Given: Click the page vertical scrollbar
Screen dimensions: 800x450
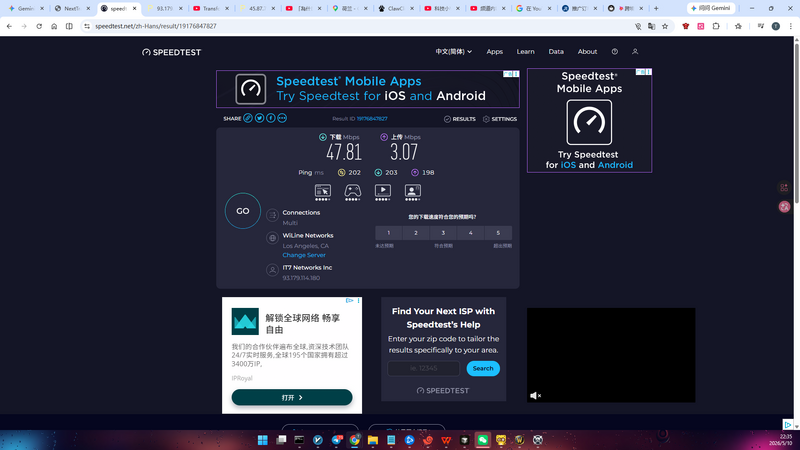Looking at the screenshot, I should [x=796, y=122].
